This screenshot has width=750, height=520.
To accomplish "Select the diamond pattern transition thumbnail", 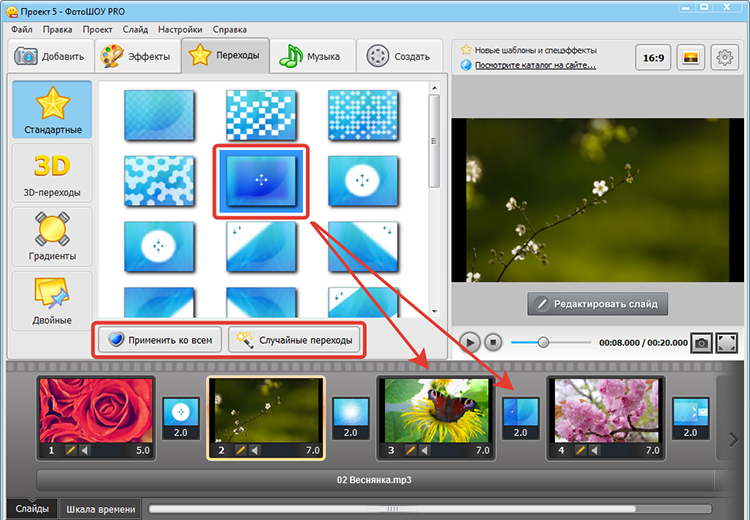I will (363, 115).
